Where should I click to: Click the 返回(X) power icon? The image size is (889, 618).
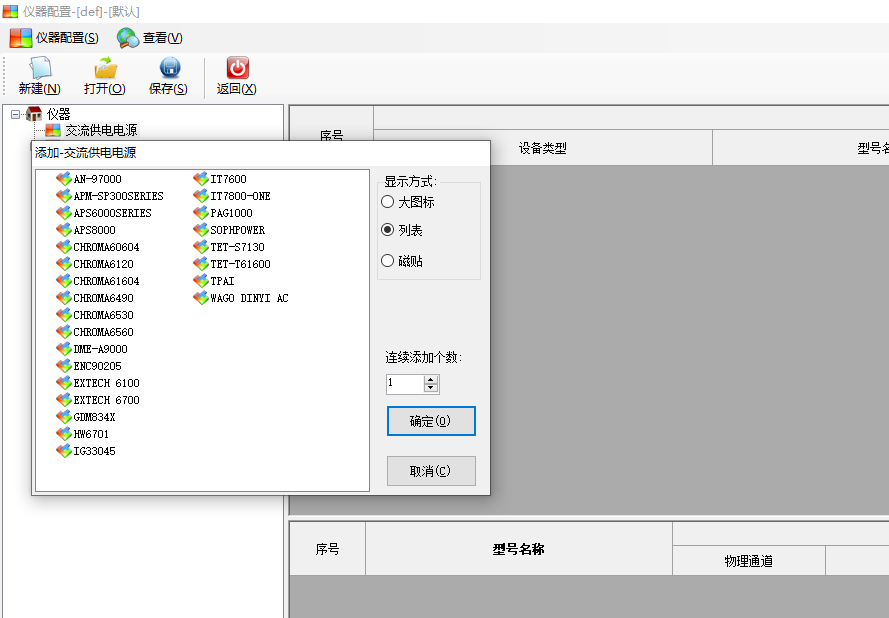pyautogui.click(x=238, y=68)
